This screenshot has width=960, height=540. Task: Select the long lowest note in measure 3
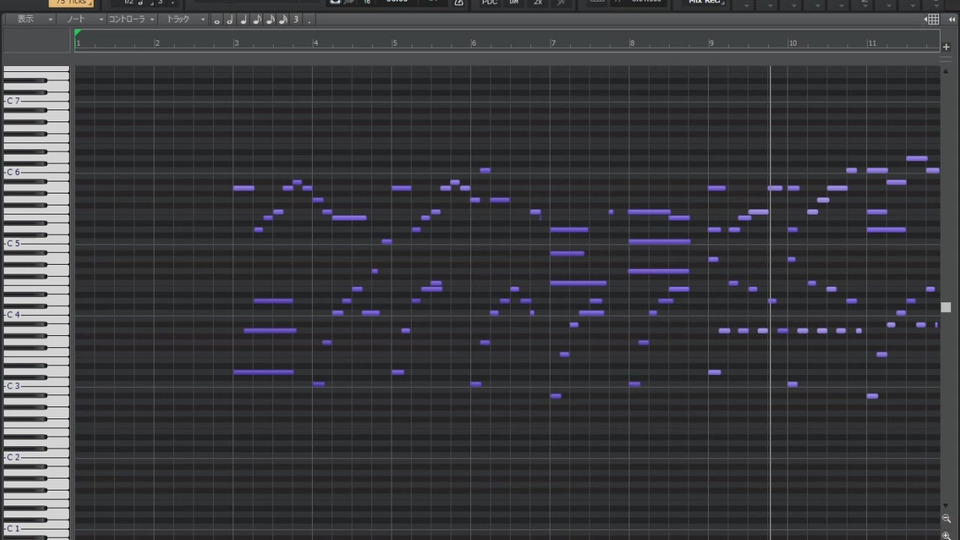263,372
